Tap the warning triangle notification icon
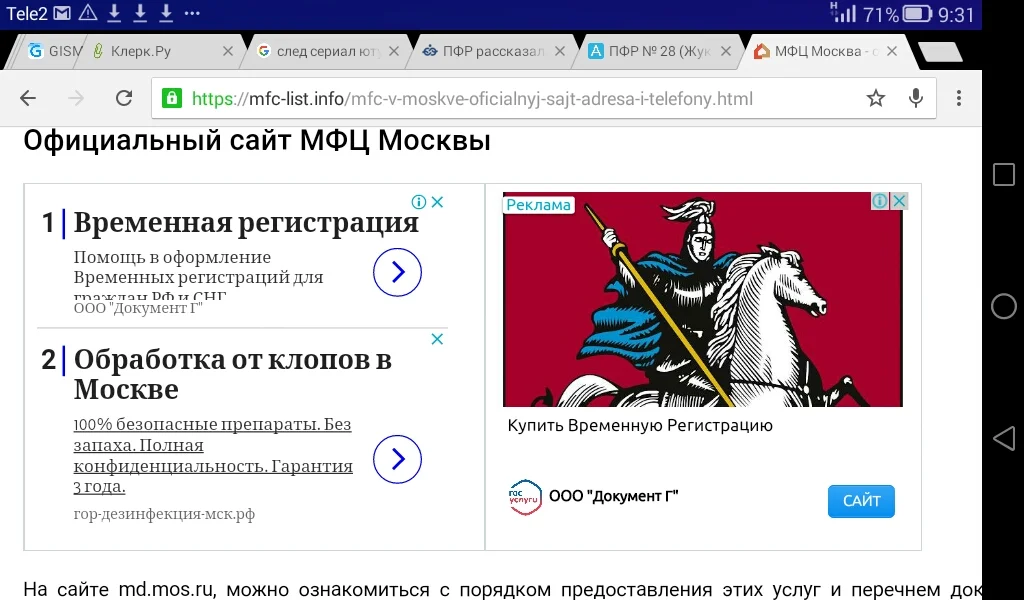The image size is (1024, 600). 88,13
